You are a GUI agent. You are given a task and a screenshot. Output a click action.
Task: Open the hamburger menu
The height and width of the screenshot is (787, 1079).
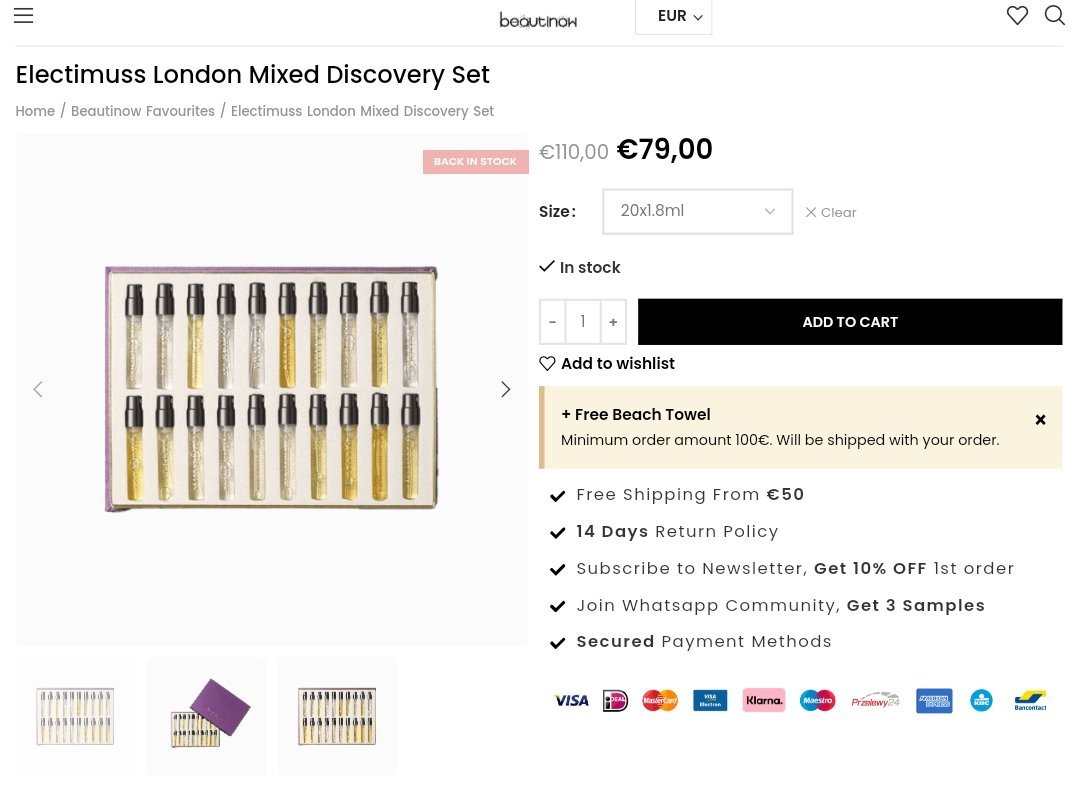pos(23,16)
